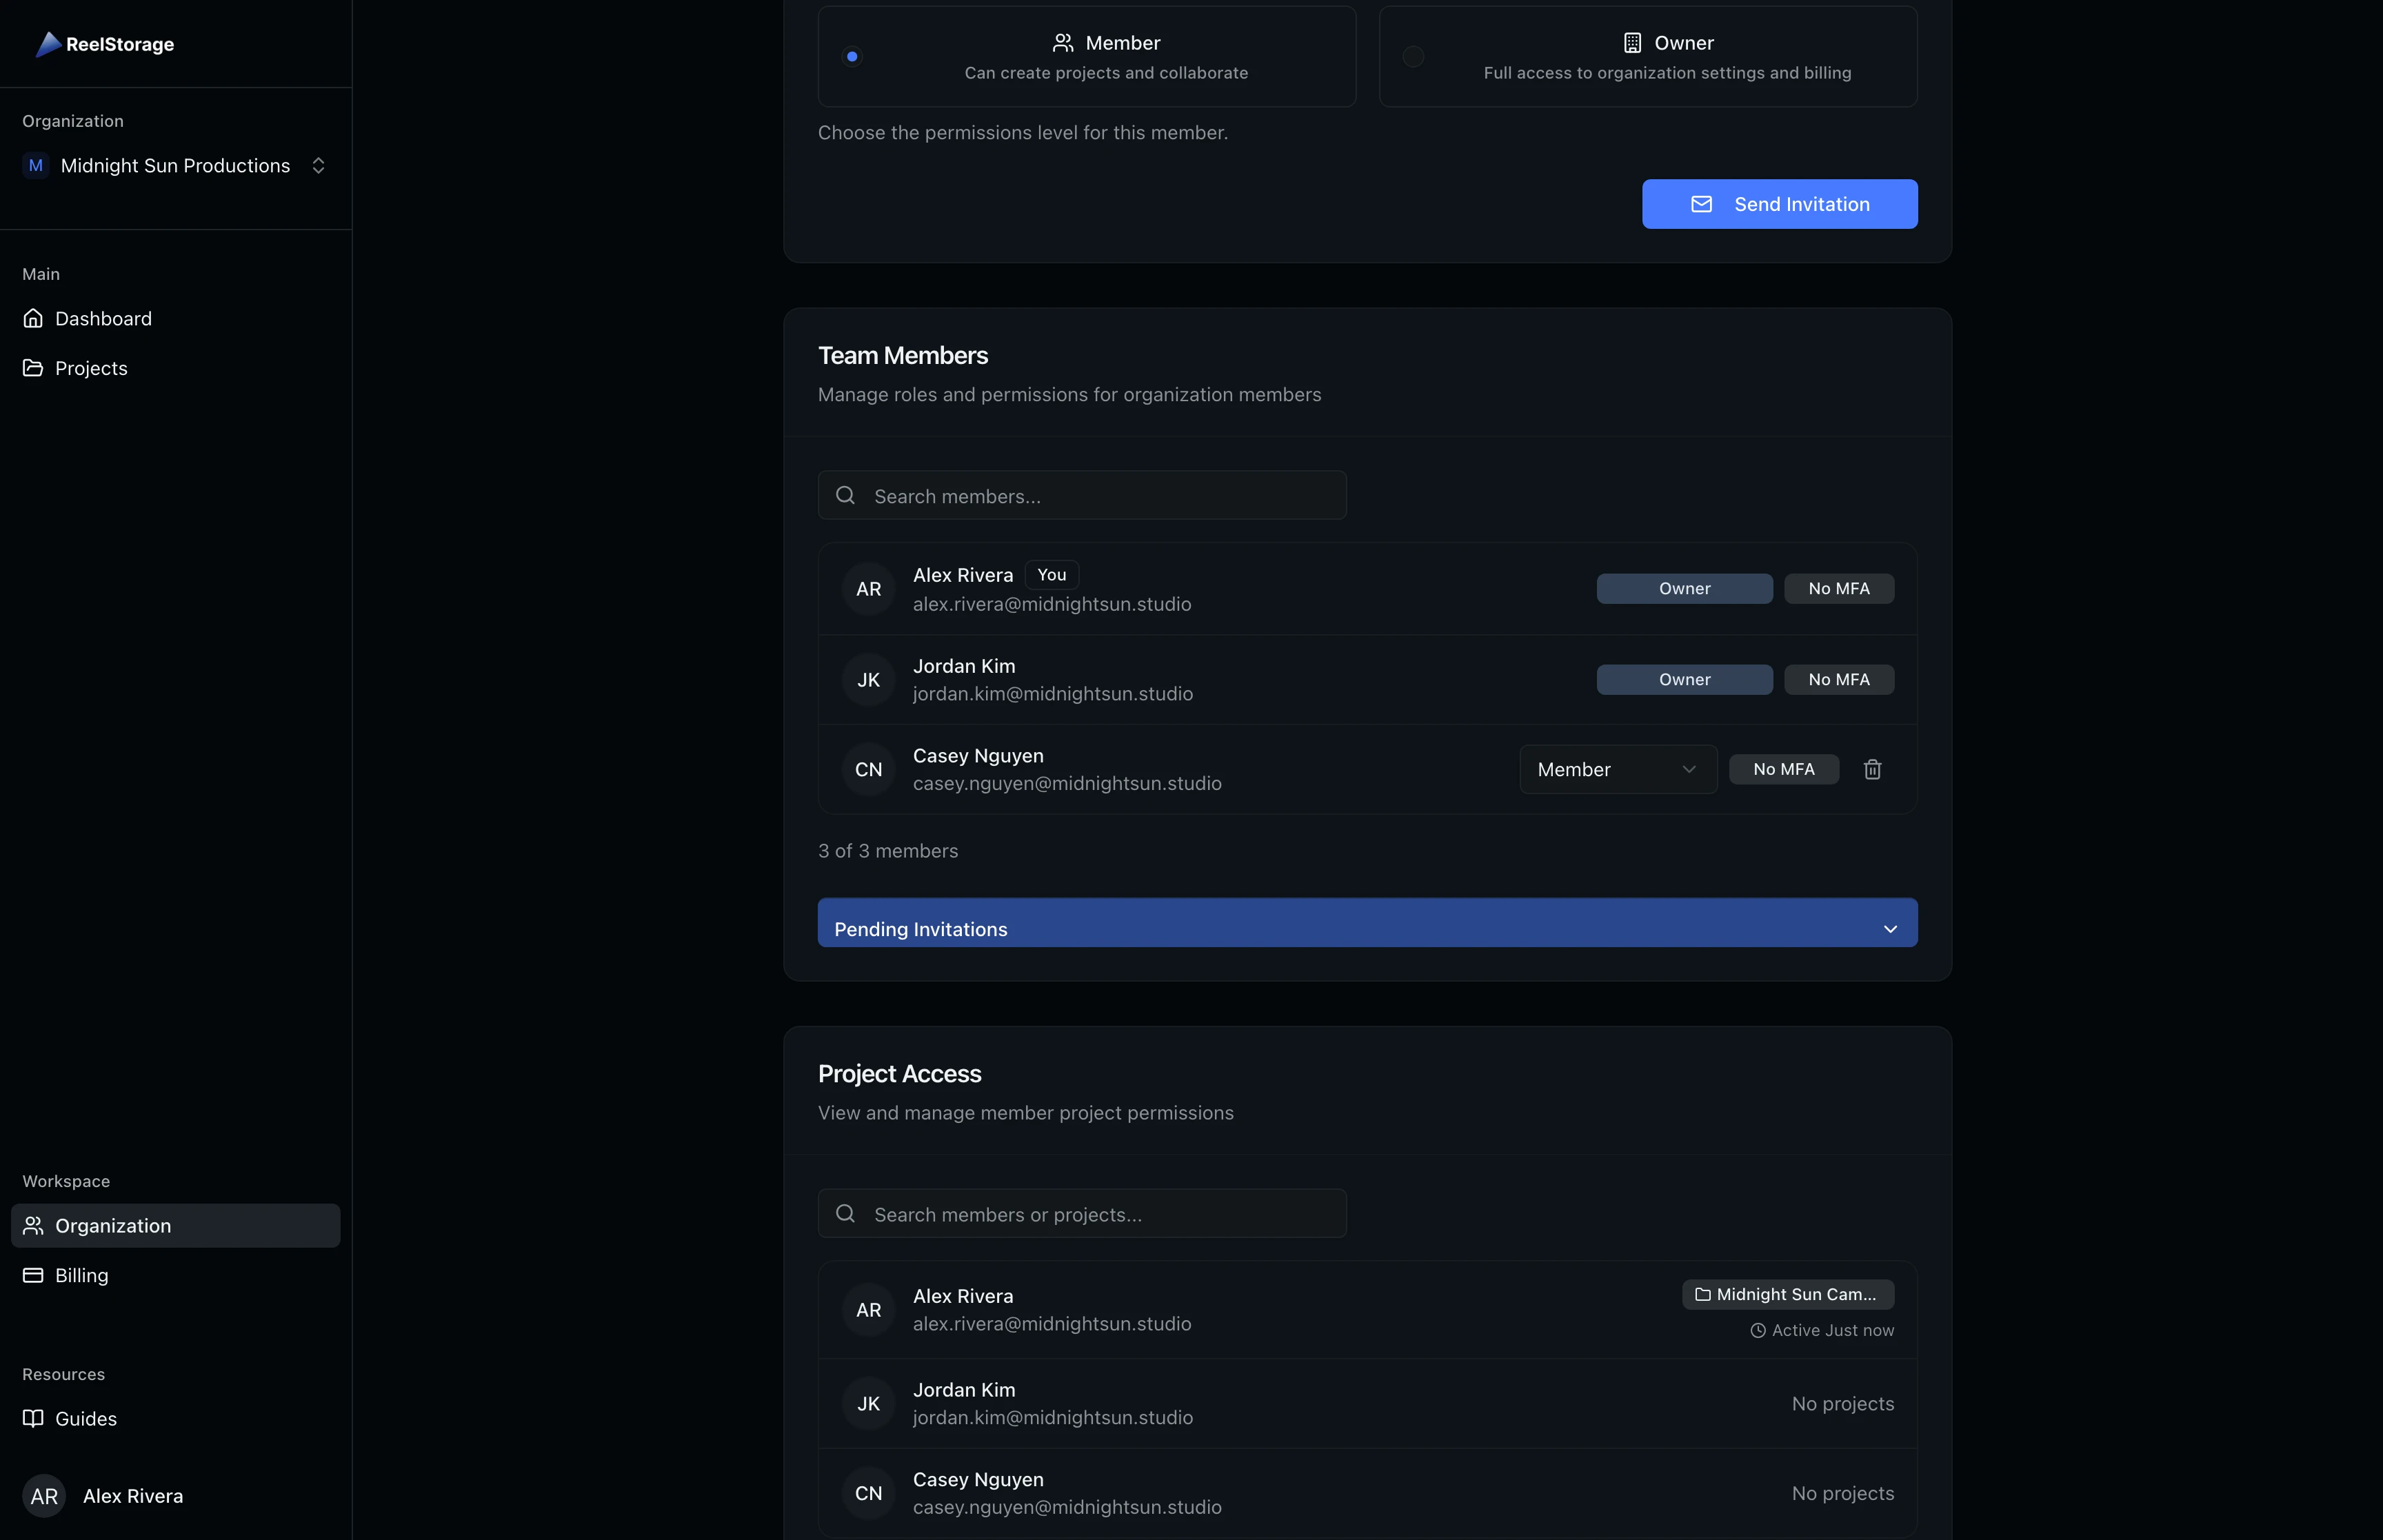Click the Projects folder icon in sidebar
Image resolution: width=2383 pixels, height=1540 pixels.
pyautogui.click(x=34, y=368)
